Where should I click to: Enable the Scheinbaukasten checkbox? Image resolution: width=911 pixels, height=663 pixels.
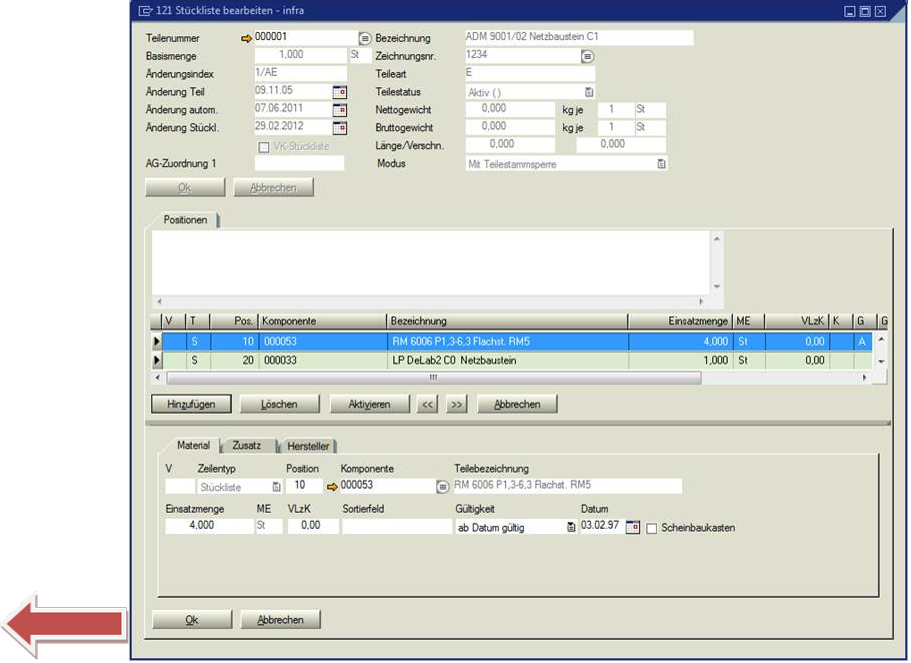[x=652, y=528]
